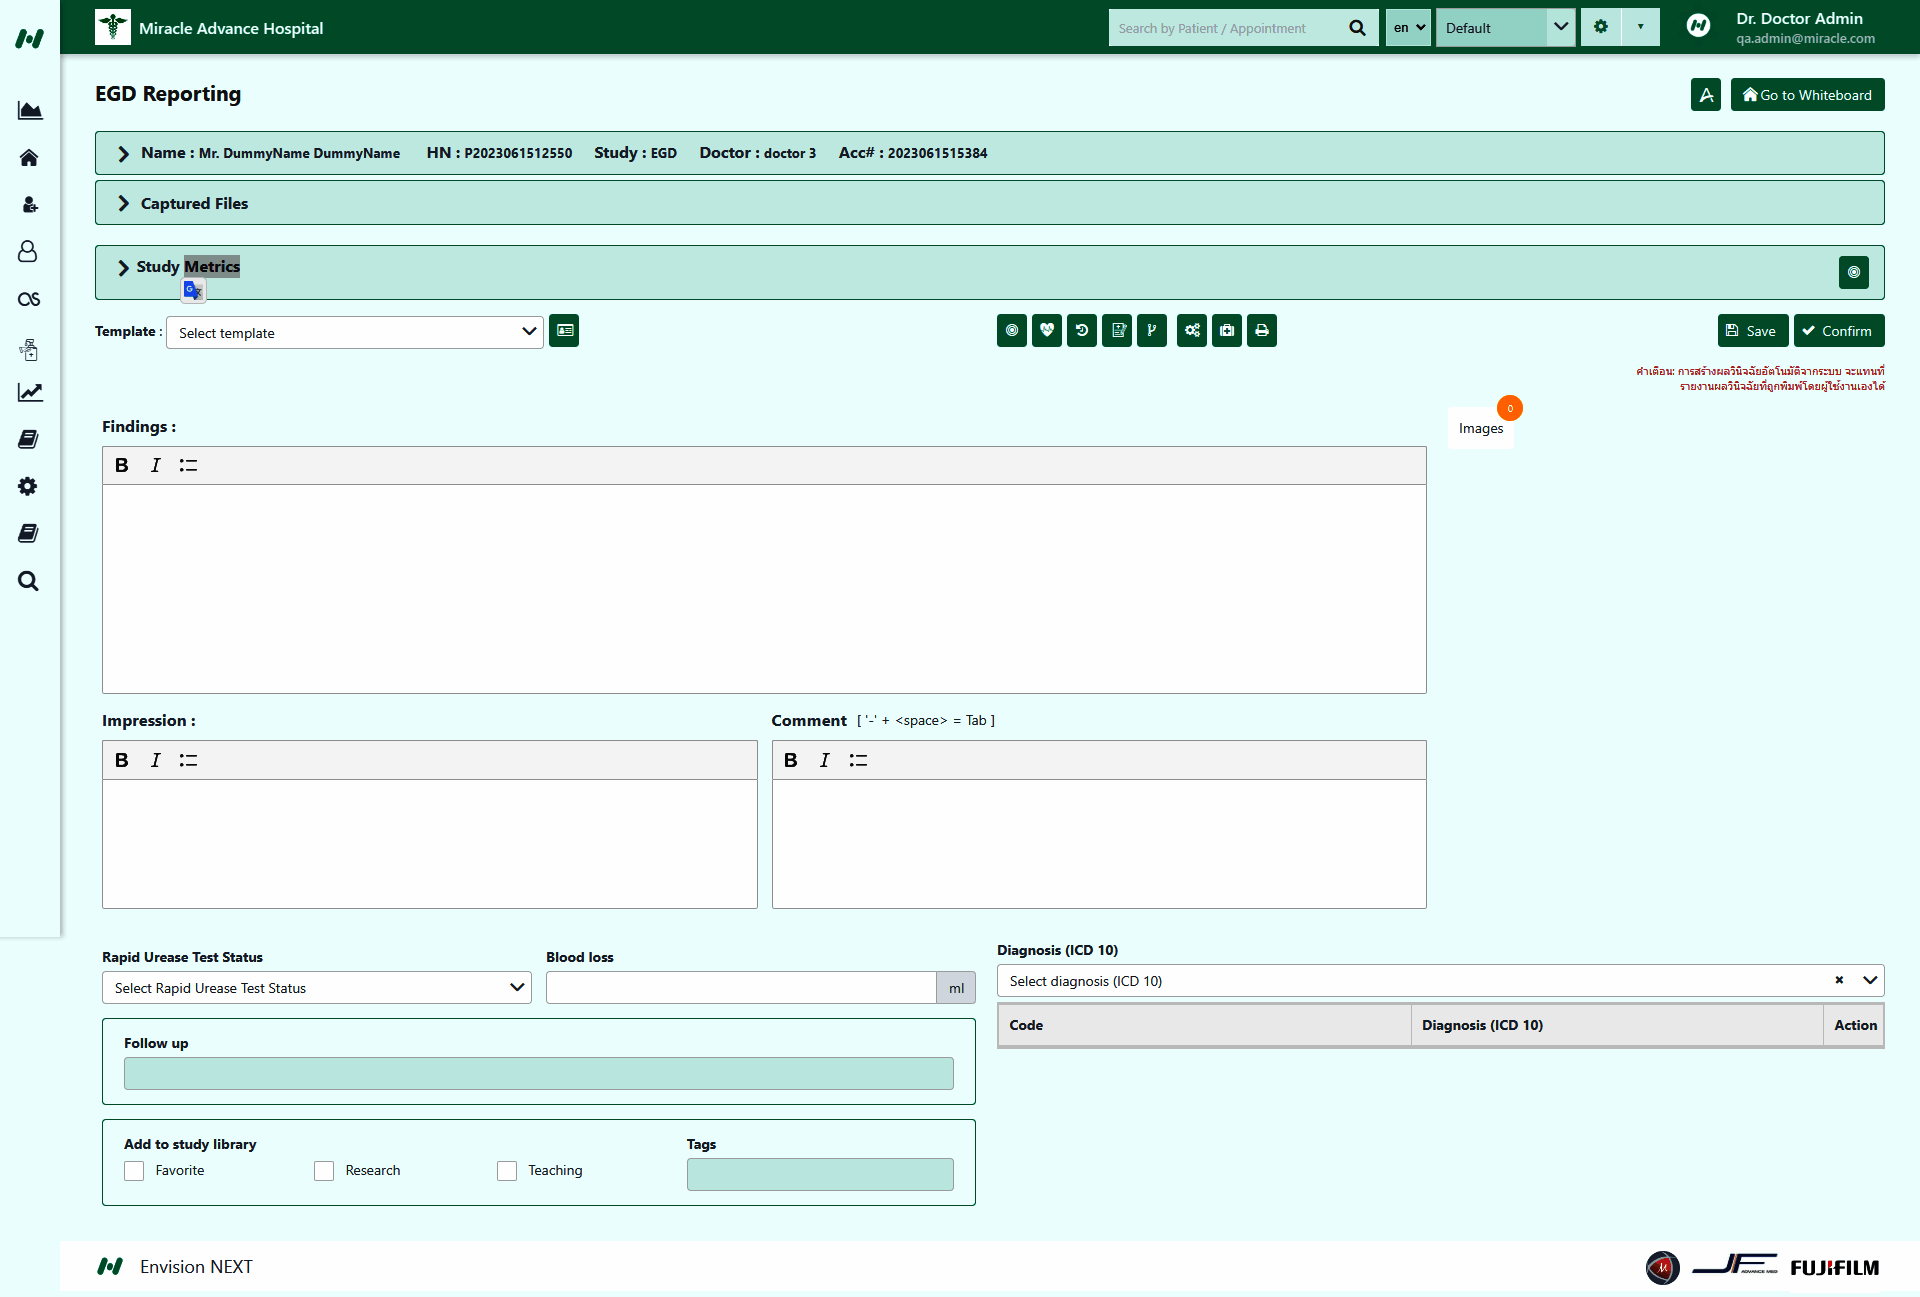Open the home icon in left sidebar

pos(29,158)
